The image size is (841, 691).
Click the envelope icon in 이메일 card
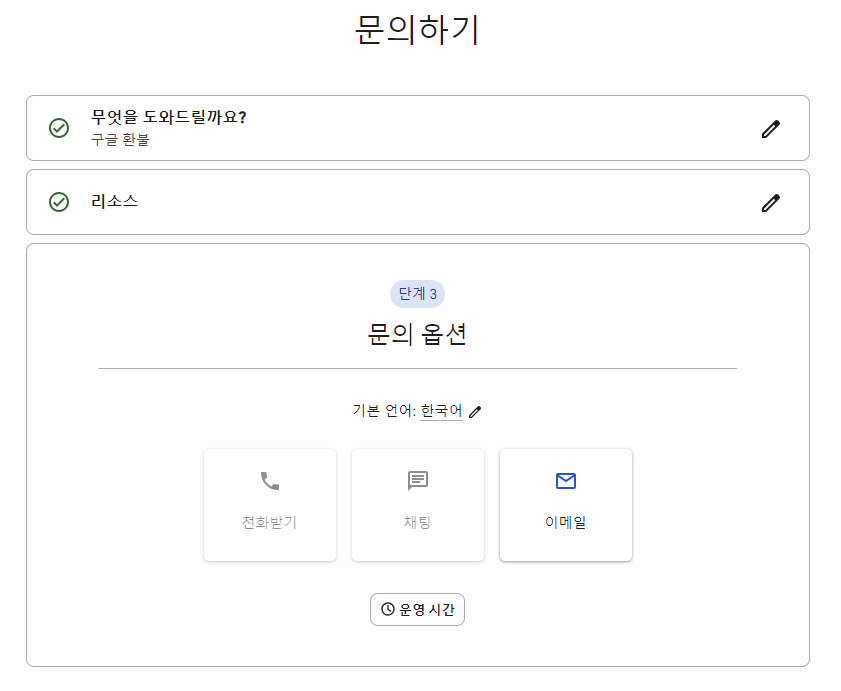pos(565,481)
